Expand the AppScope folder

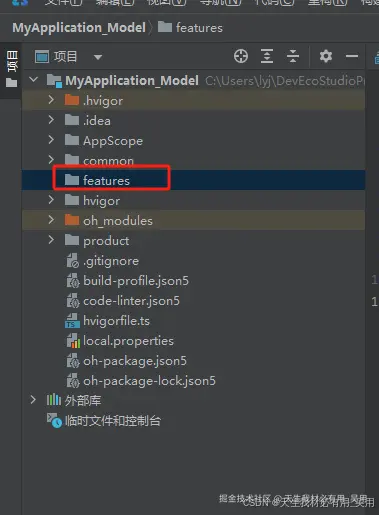(x=51, y=140)
